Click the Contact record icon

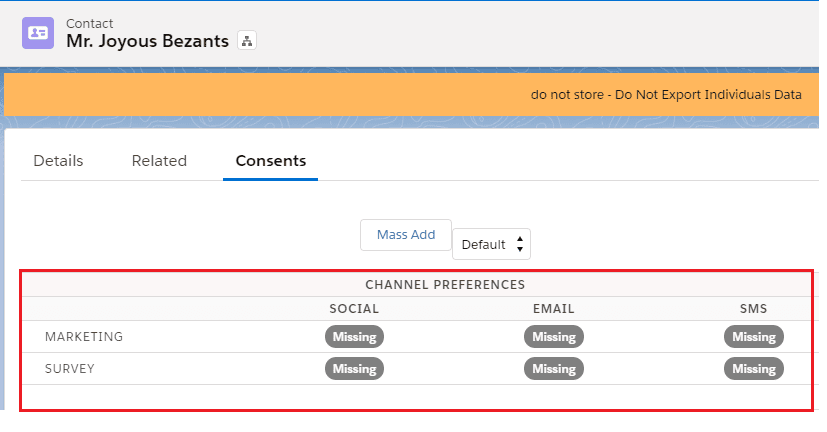pyautogui.click(x=38, y=32)
